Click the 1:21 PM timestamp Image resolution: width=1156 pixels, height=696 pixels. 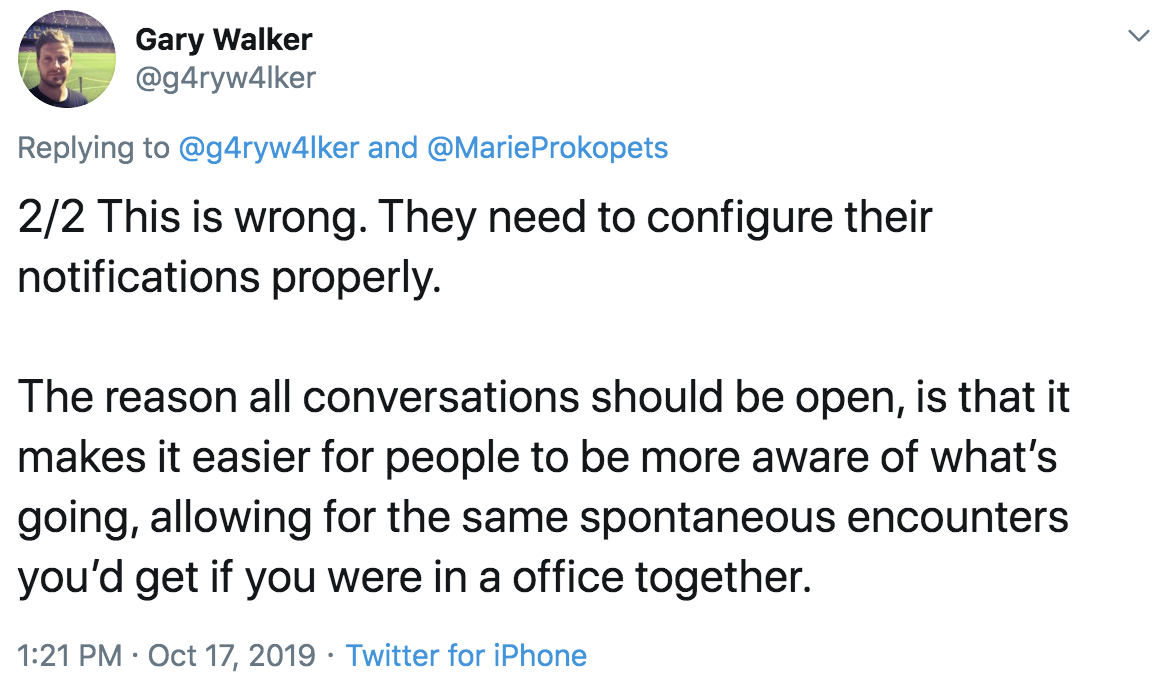click(x=69, y=655)
